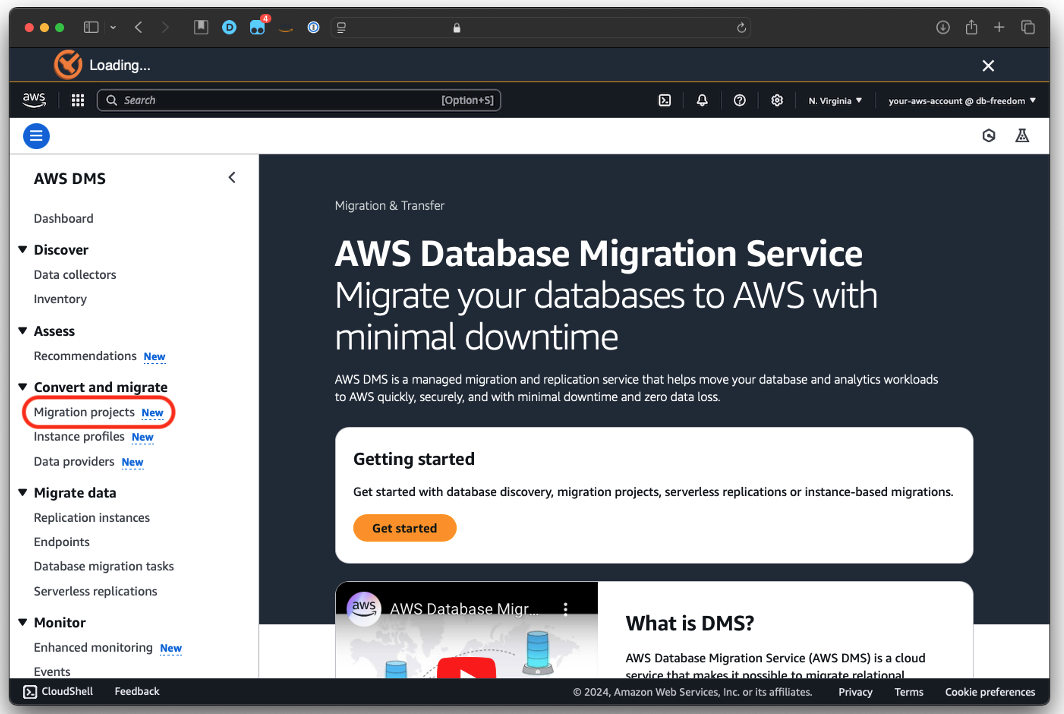This screenshot has height=714, width=1064.
Task: Open the AWS services grid menu
Action: (78, 100)
